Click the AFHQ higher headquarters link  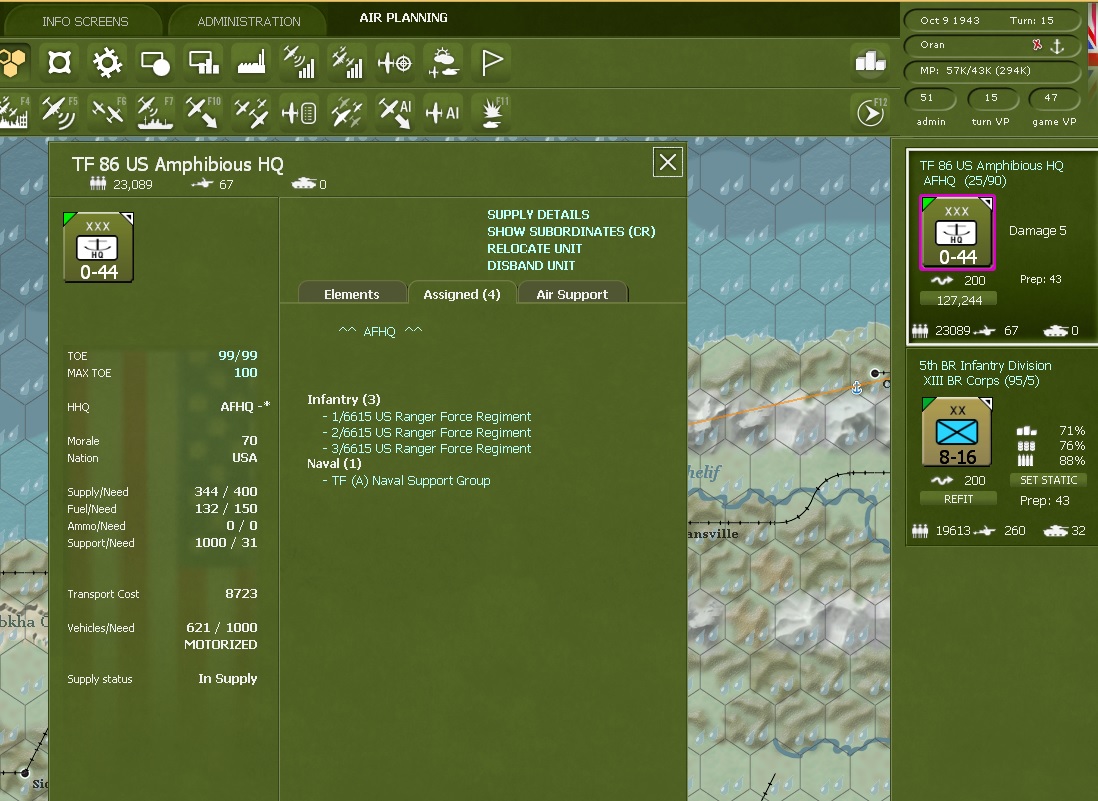pos(380,331)
